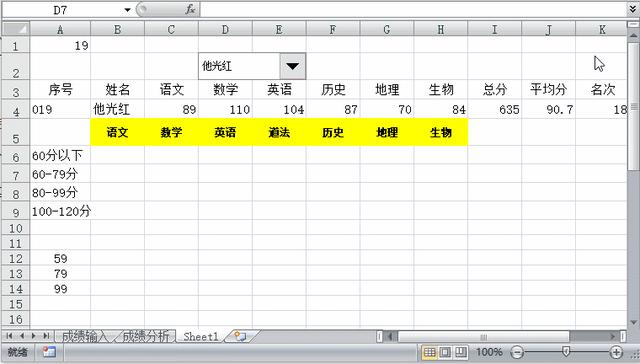Go to first sheet navigation arrow
The height and width of the screenshot is (364, 640).
point(9,336)
